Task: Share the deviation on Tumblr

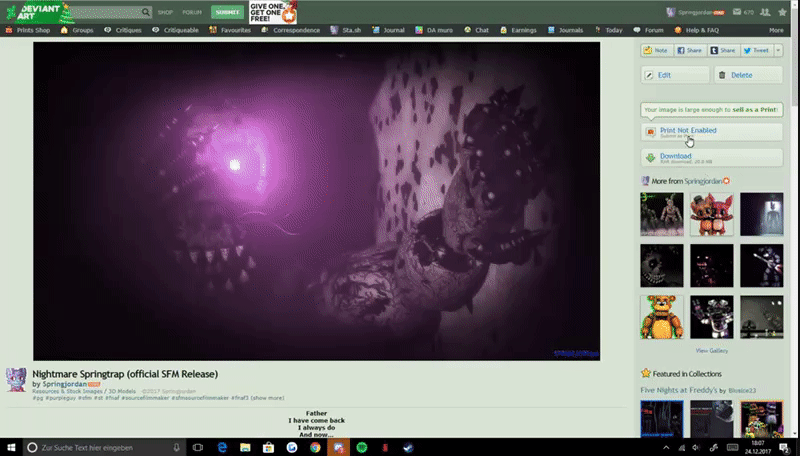Action: click(723, 50)
